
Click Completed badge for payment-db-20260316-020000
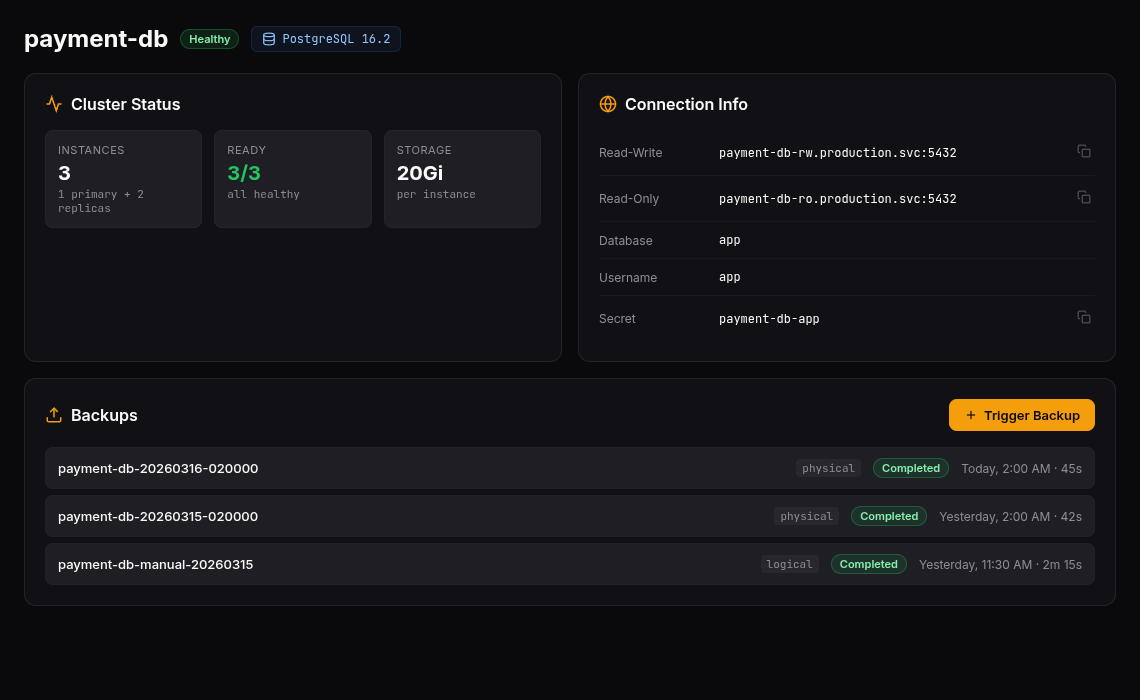pyautogui.click(x=911, y=468)
